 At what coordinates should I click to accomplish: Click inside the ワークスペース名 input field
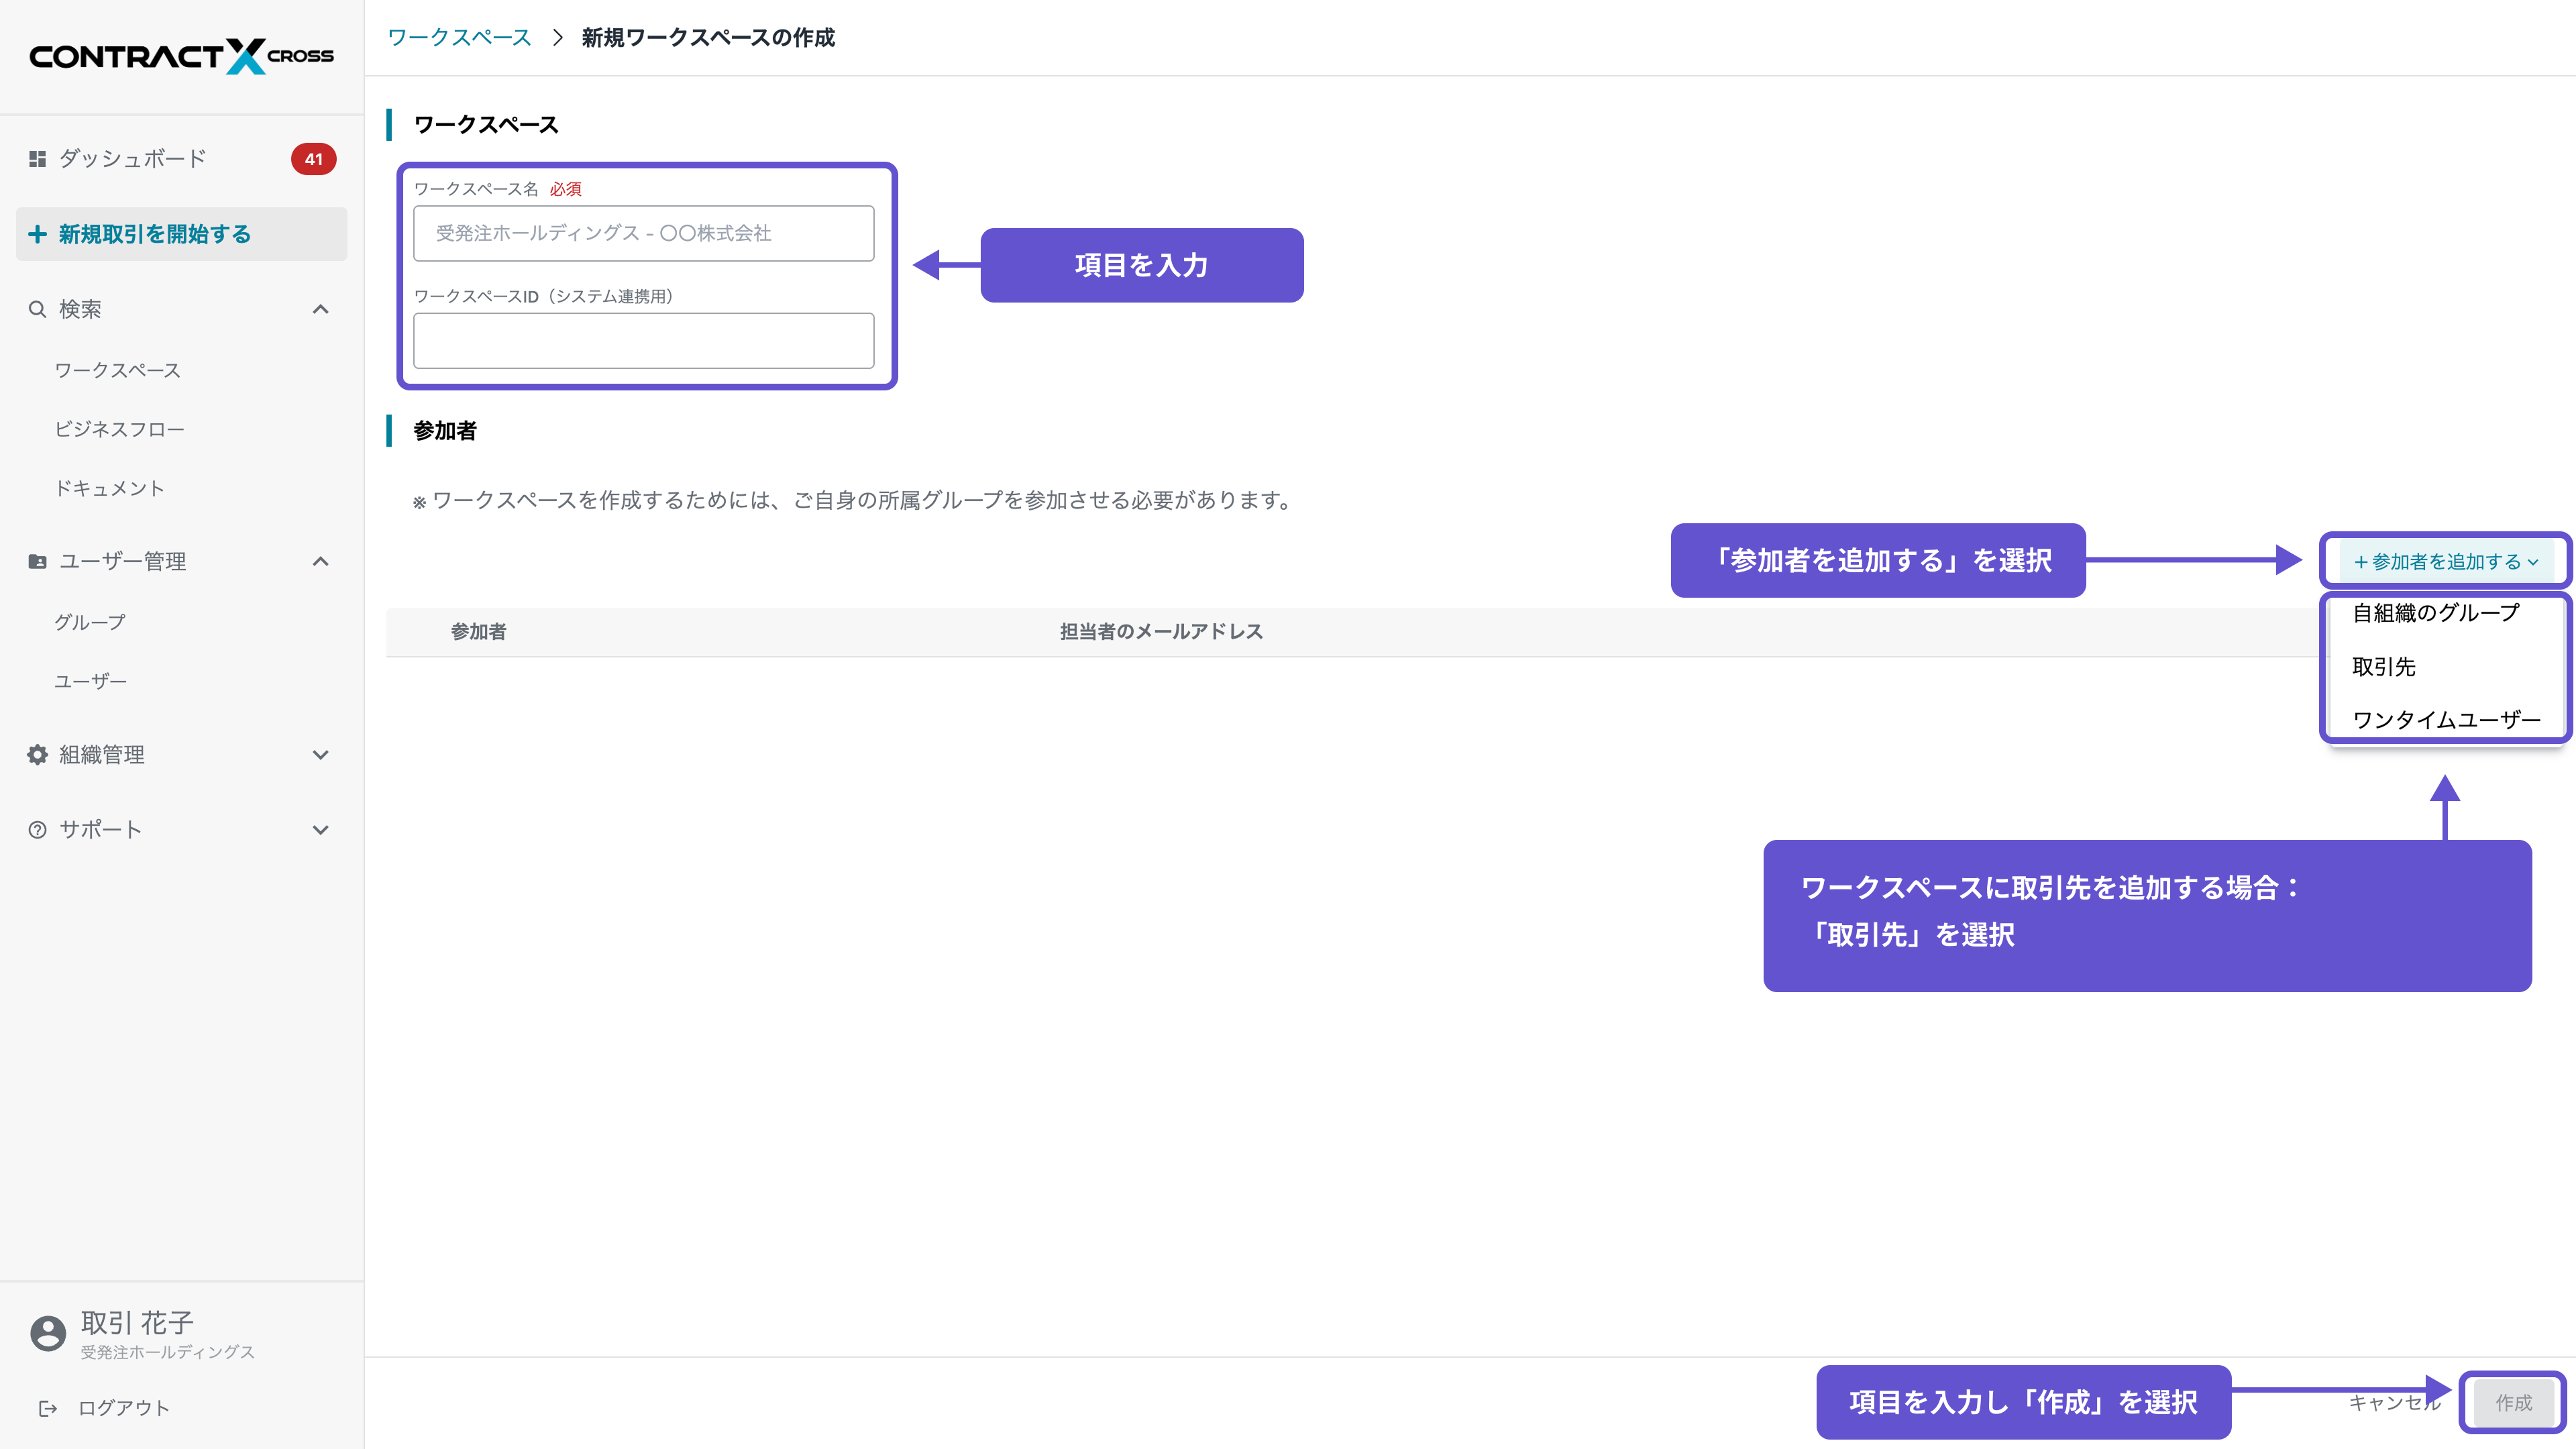(x=643, y=233)
